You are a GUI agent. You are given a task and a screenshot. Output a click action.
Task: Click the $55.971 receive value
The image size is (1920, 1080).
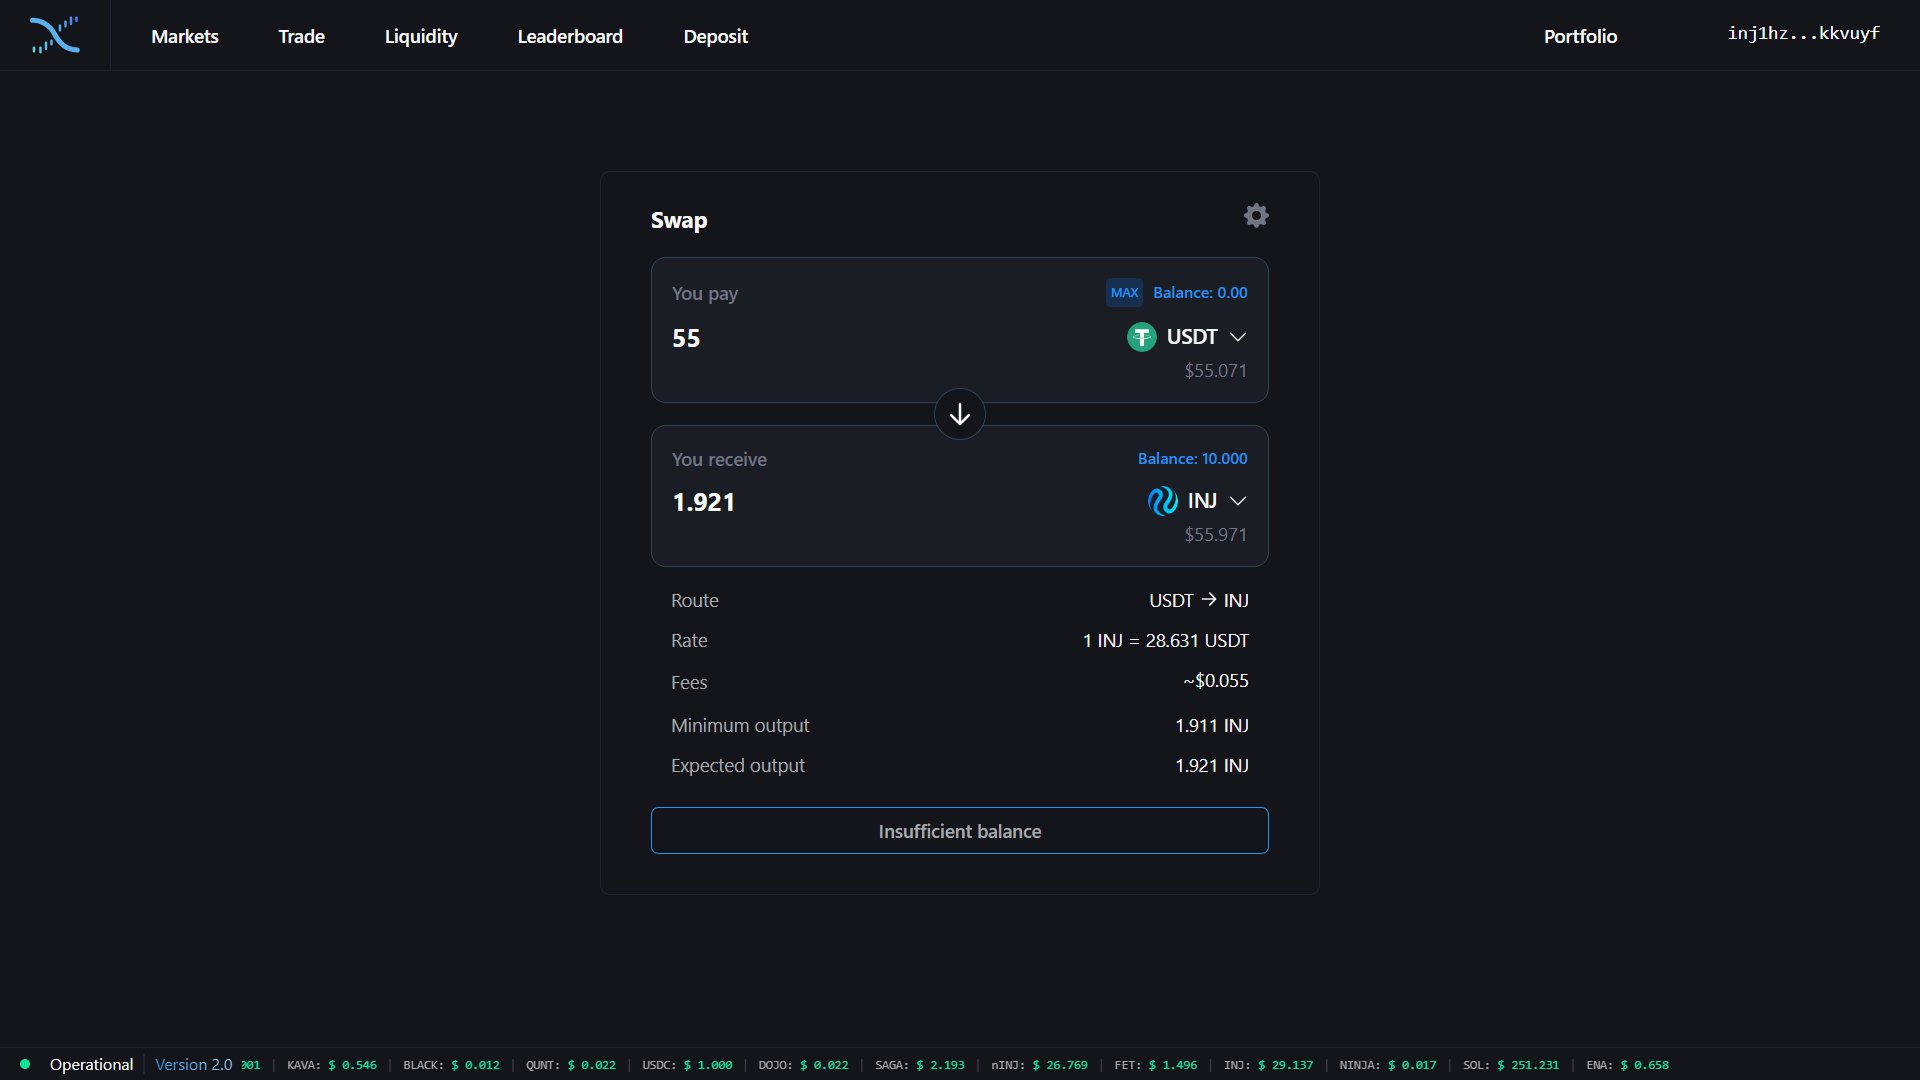[x=1216, y=535]
